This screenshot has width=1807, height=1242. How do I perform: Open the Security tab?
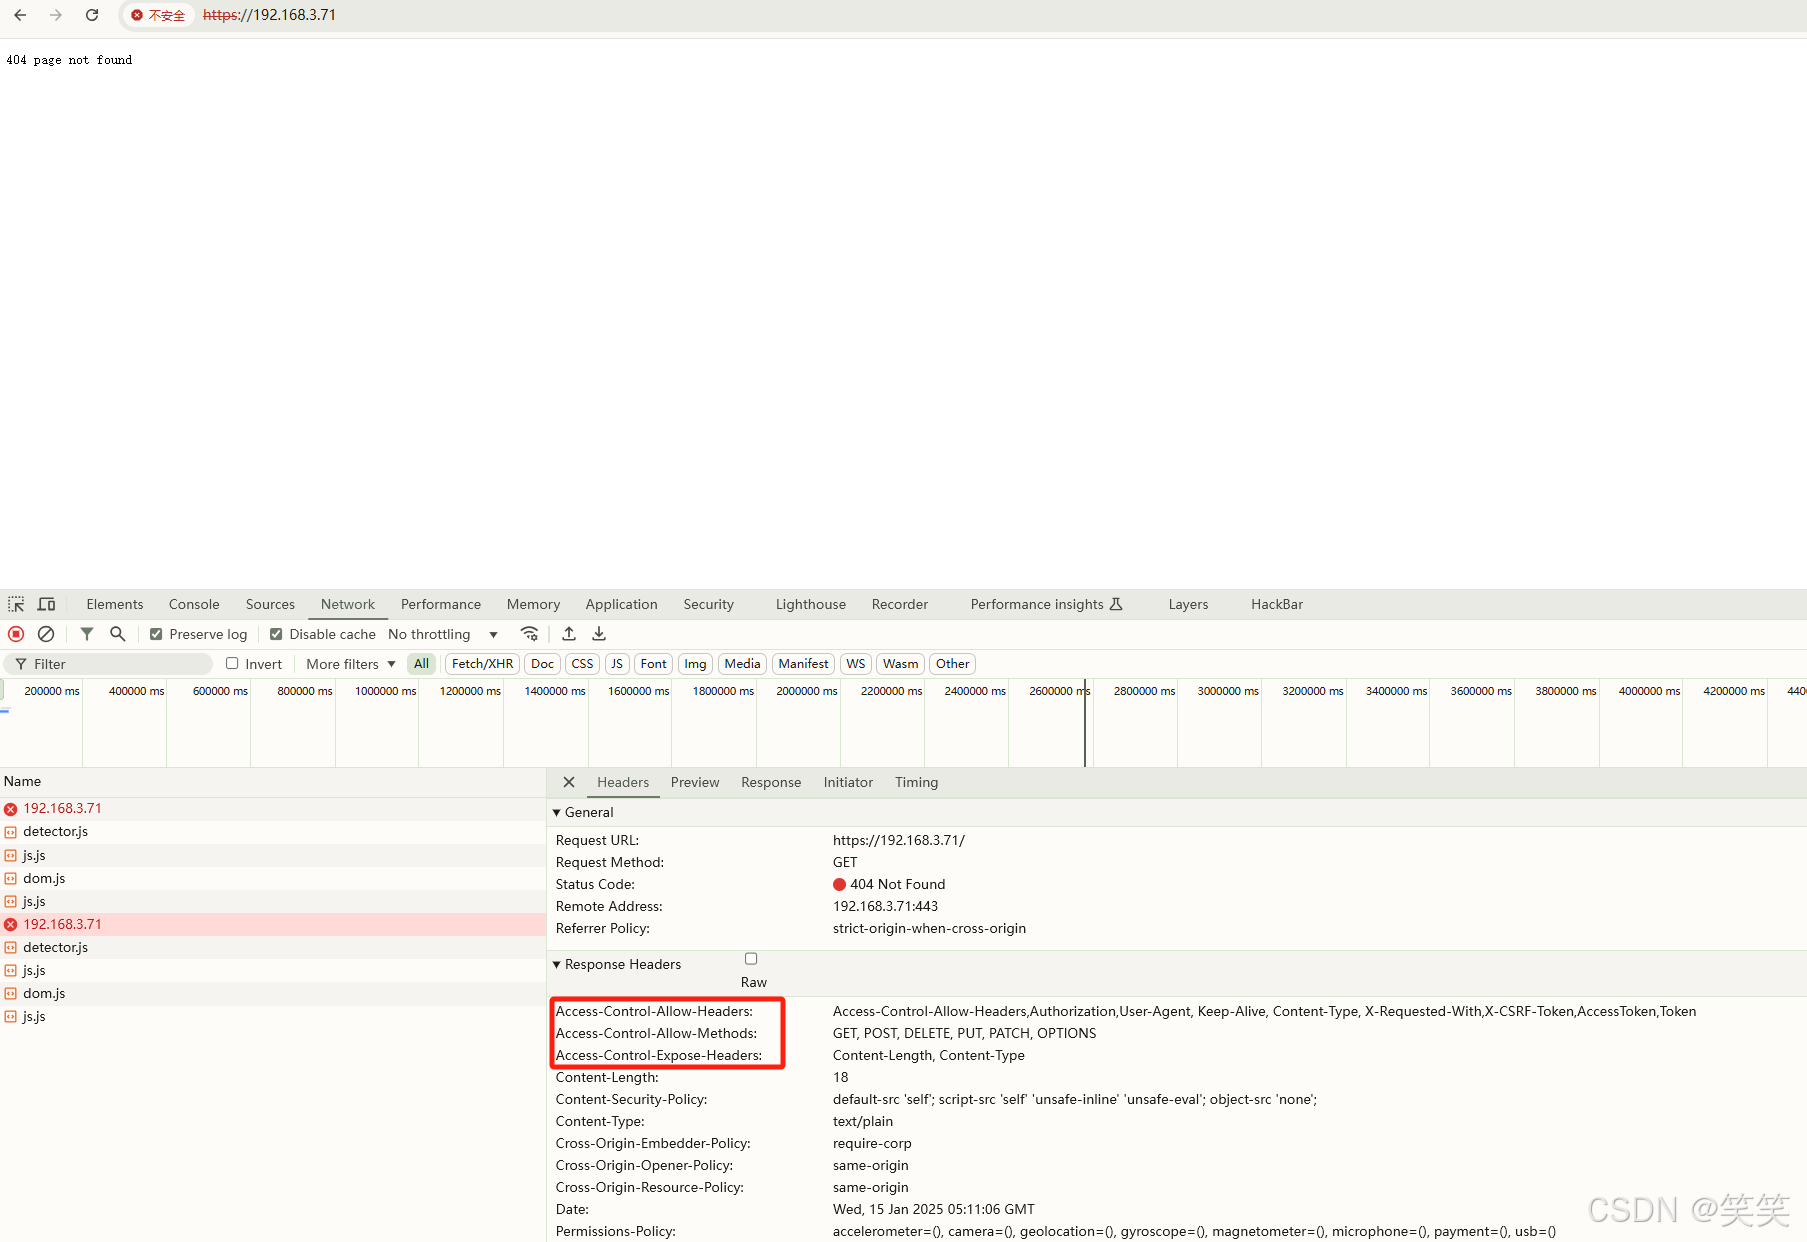709,604
